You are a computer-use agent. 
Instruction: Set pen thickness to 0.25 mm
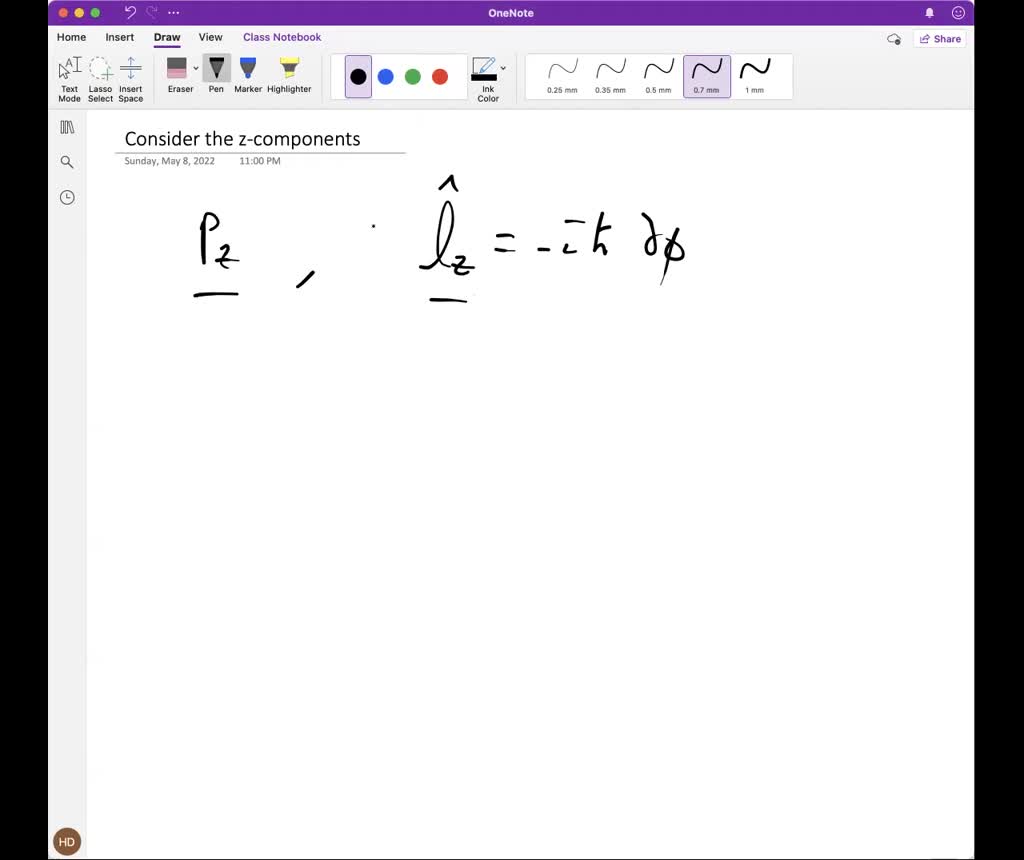point(562,76)
